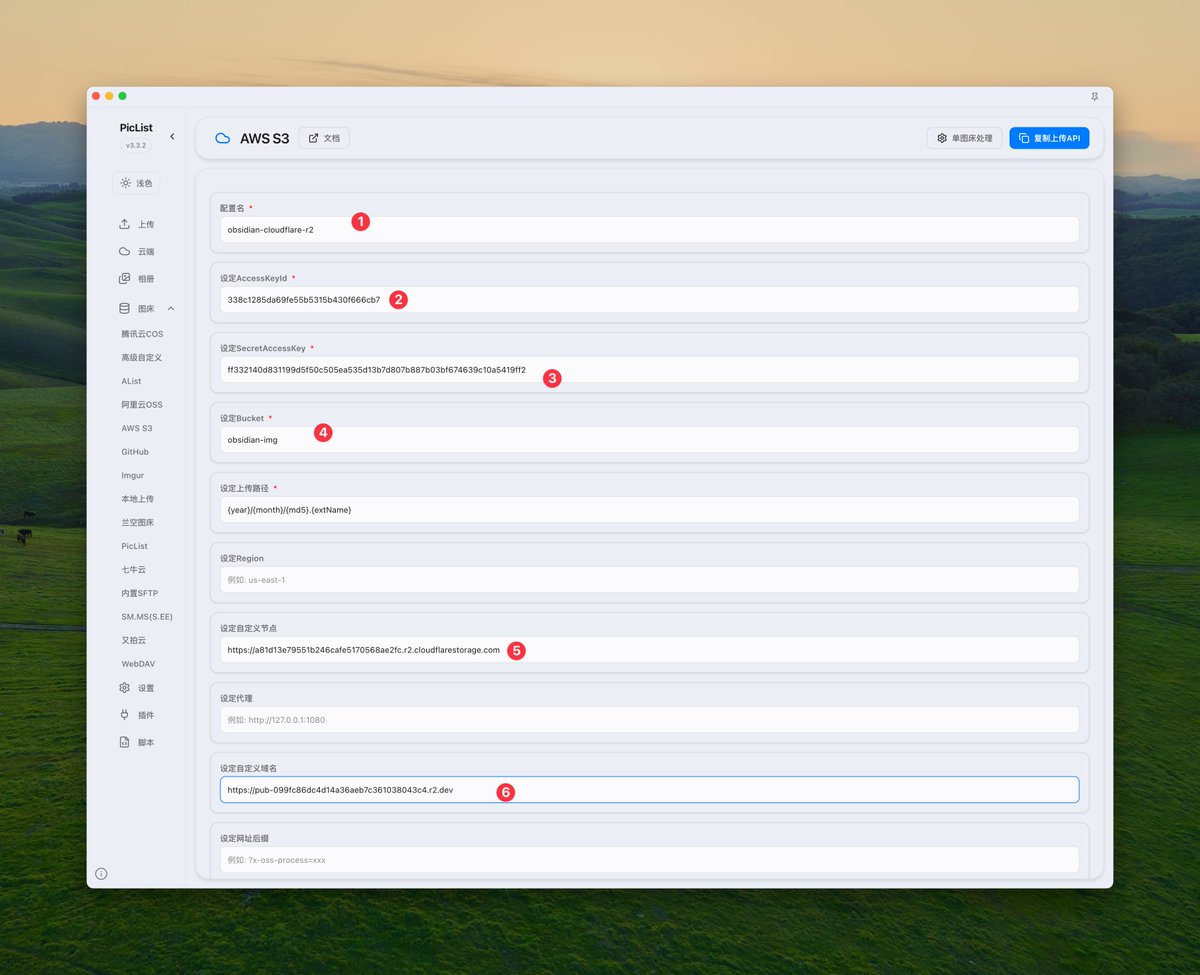
Task: Click the 设定自定义节点 input field
Action: (x=649, y=650)
